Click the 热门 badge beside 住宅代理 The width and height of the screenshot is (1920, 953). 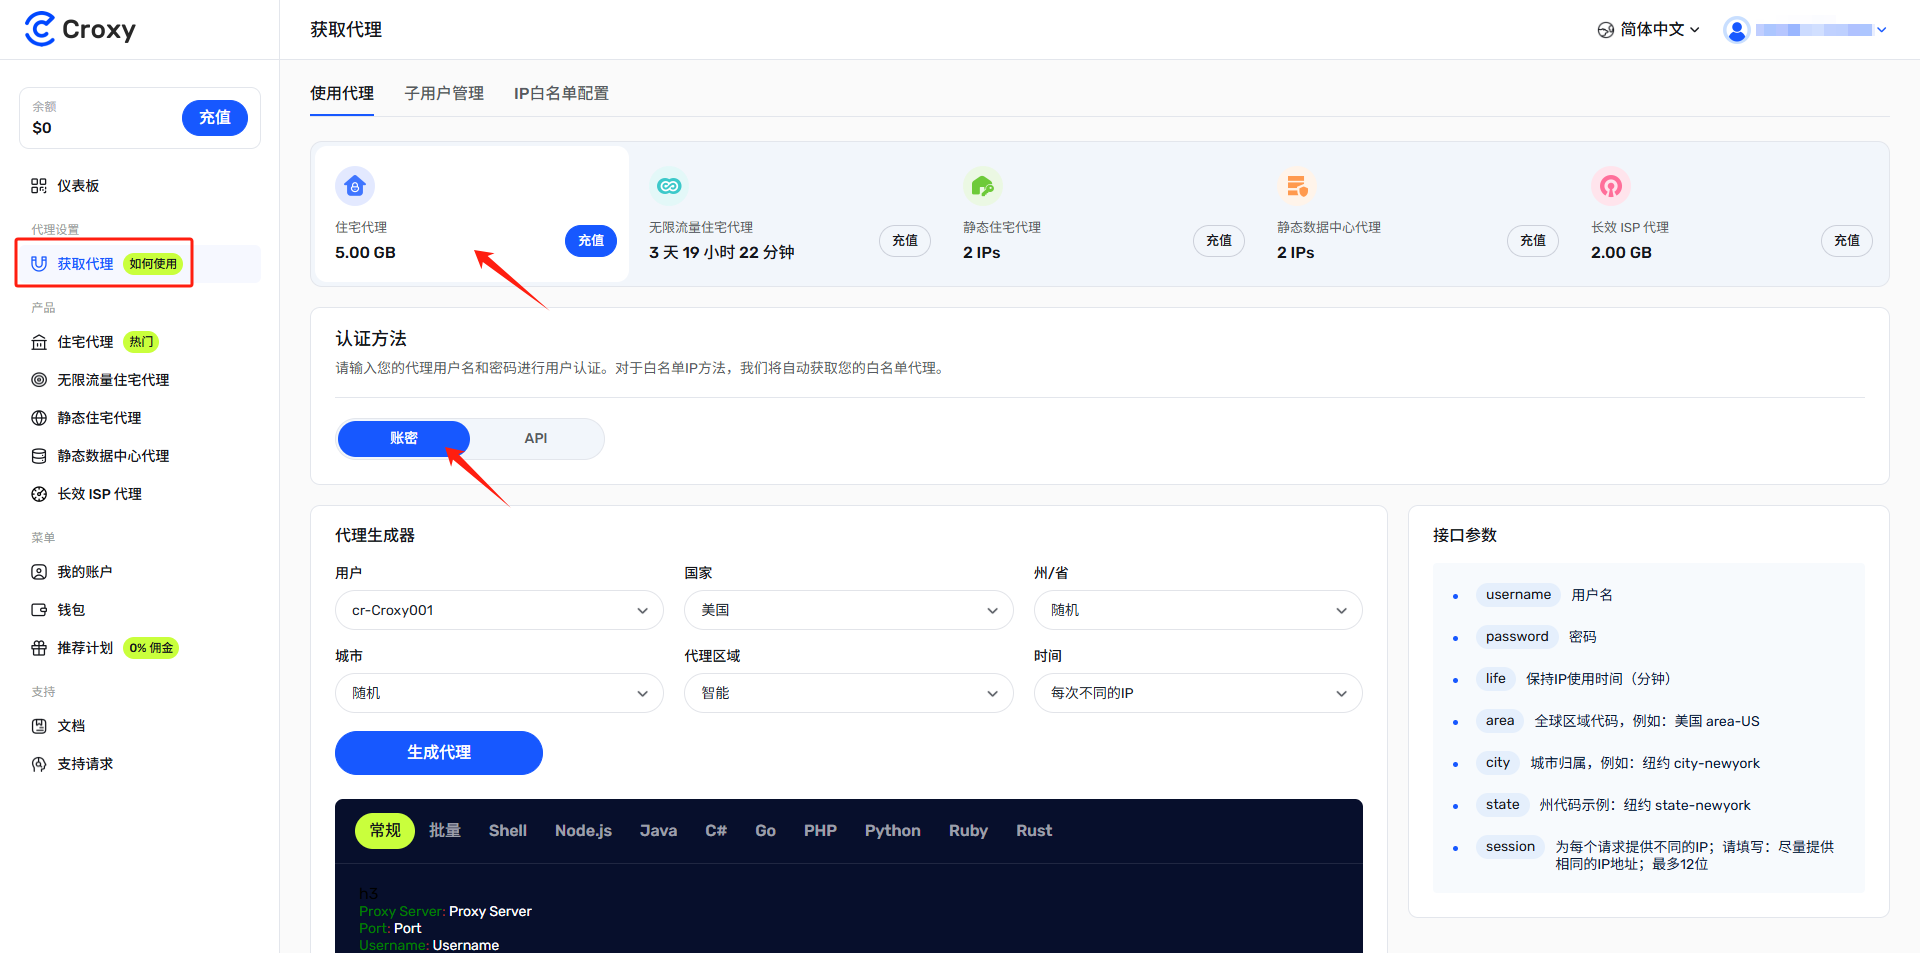tap(141, 342)
